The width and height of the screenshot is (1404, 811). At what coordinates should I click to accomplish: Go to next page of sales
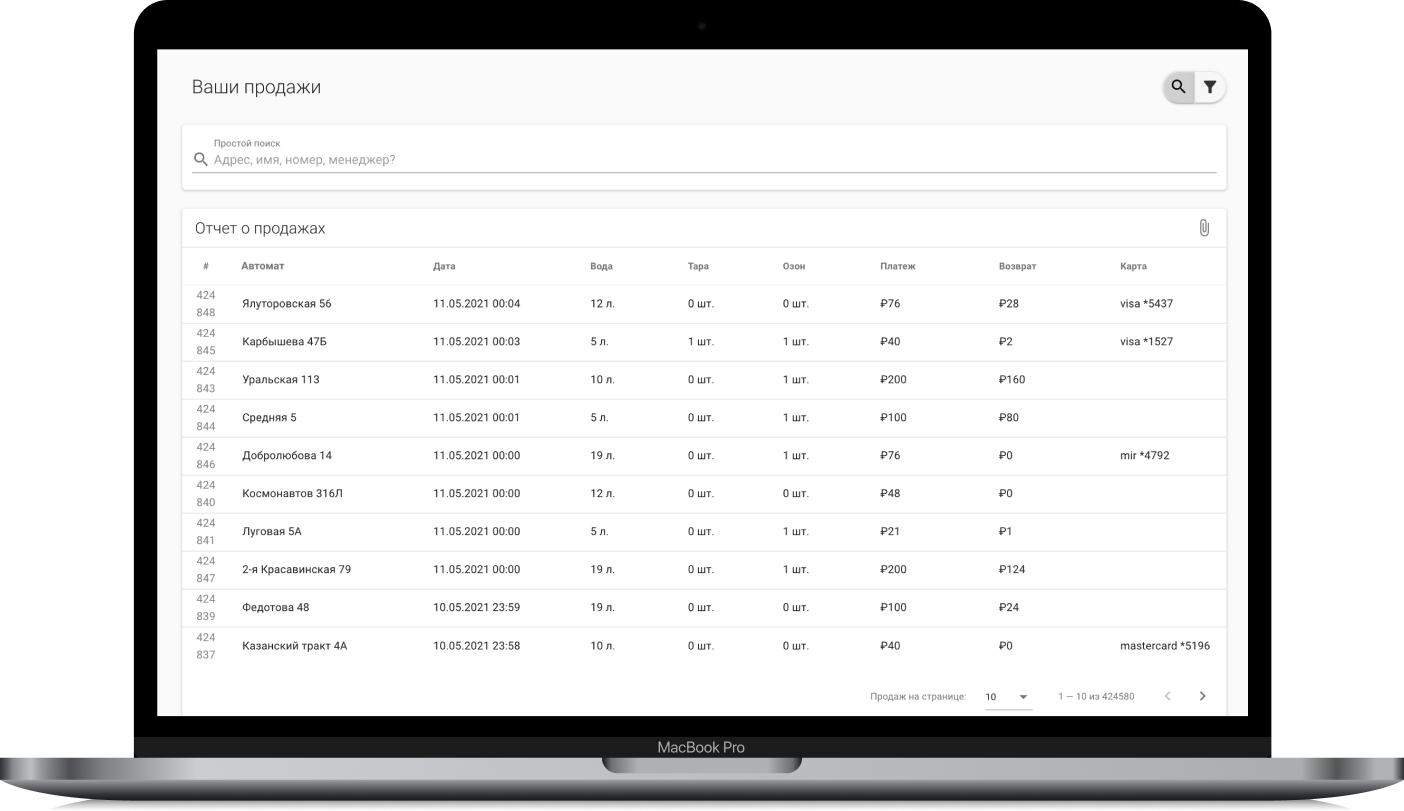point(1203,696)
